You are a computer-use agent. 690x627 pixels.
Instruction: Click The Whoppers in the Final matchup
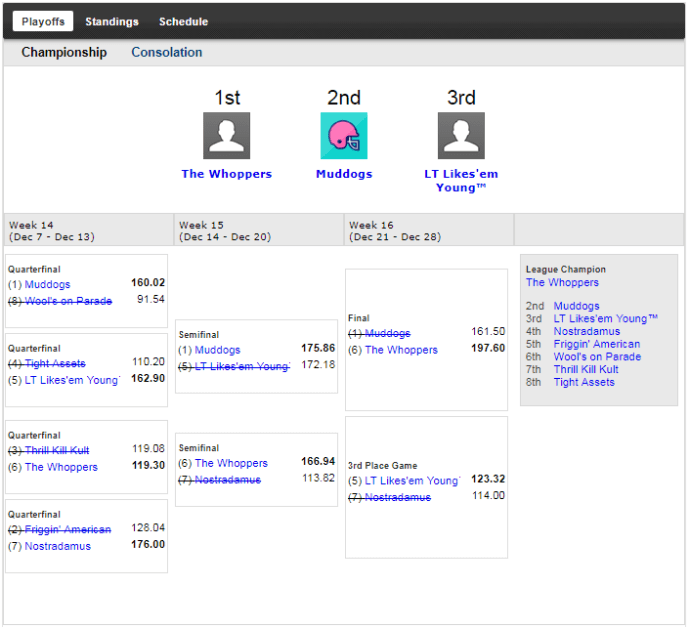(401, 350)
